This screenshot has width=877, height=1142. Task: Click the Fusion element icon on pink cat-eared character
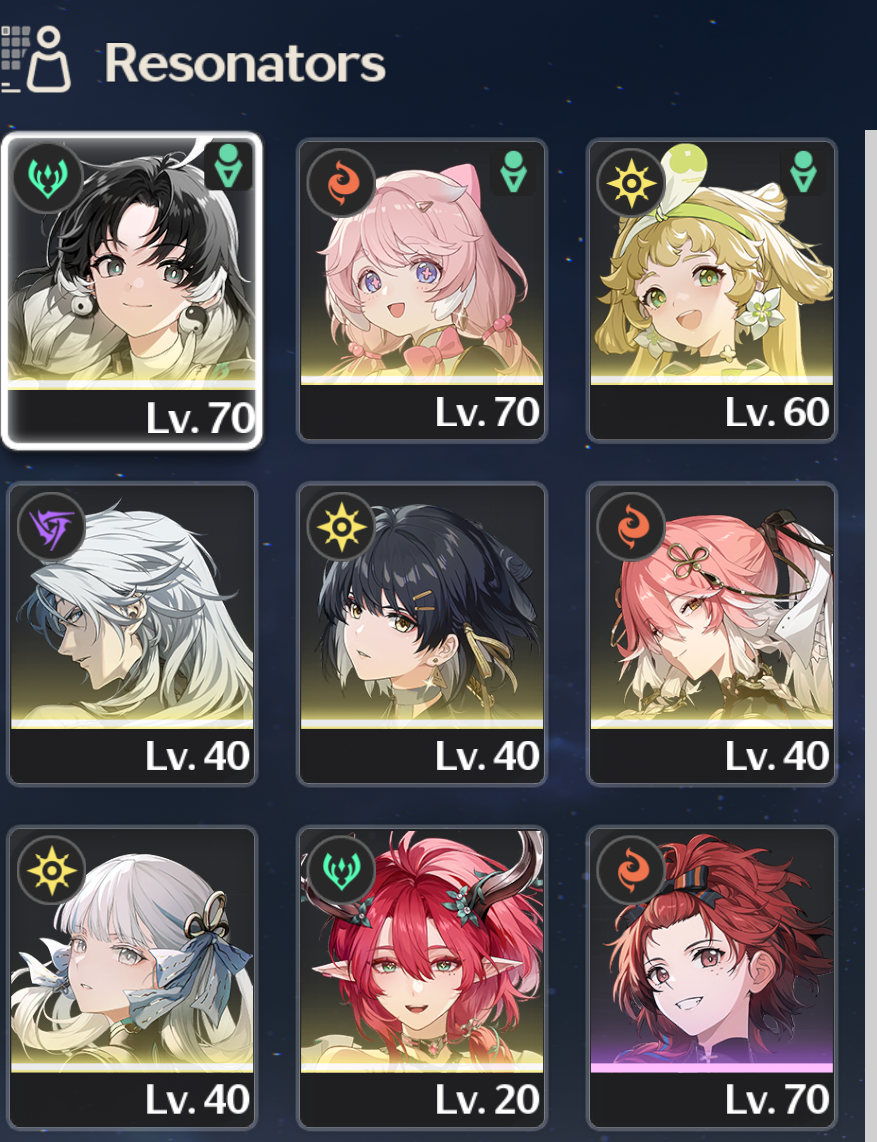[341, 183]
